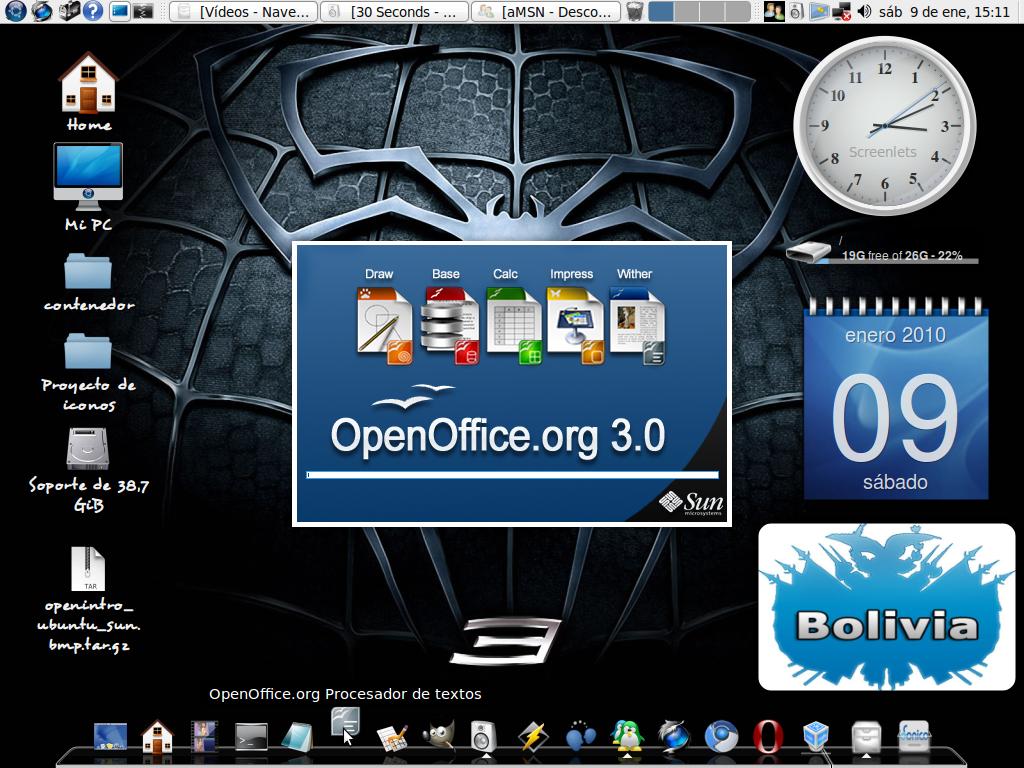Click the camera icon in top panel

pos(69,11)
